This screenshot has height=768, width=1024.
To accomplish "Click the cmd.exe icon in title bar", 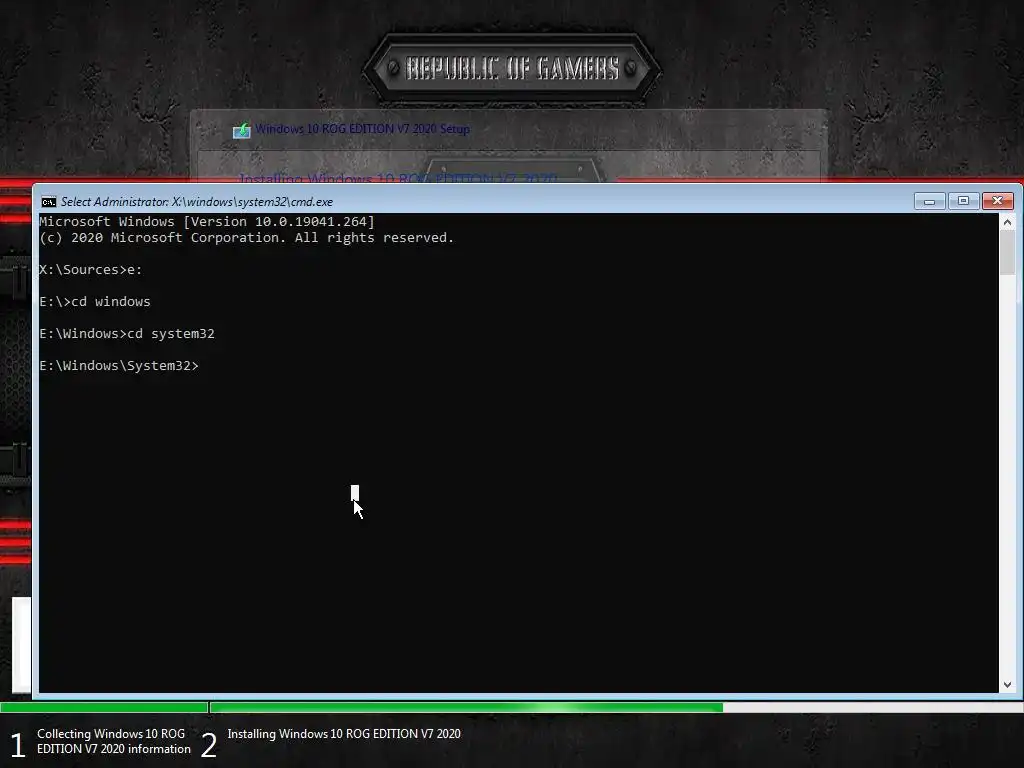I will [x=49, y=202].
